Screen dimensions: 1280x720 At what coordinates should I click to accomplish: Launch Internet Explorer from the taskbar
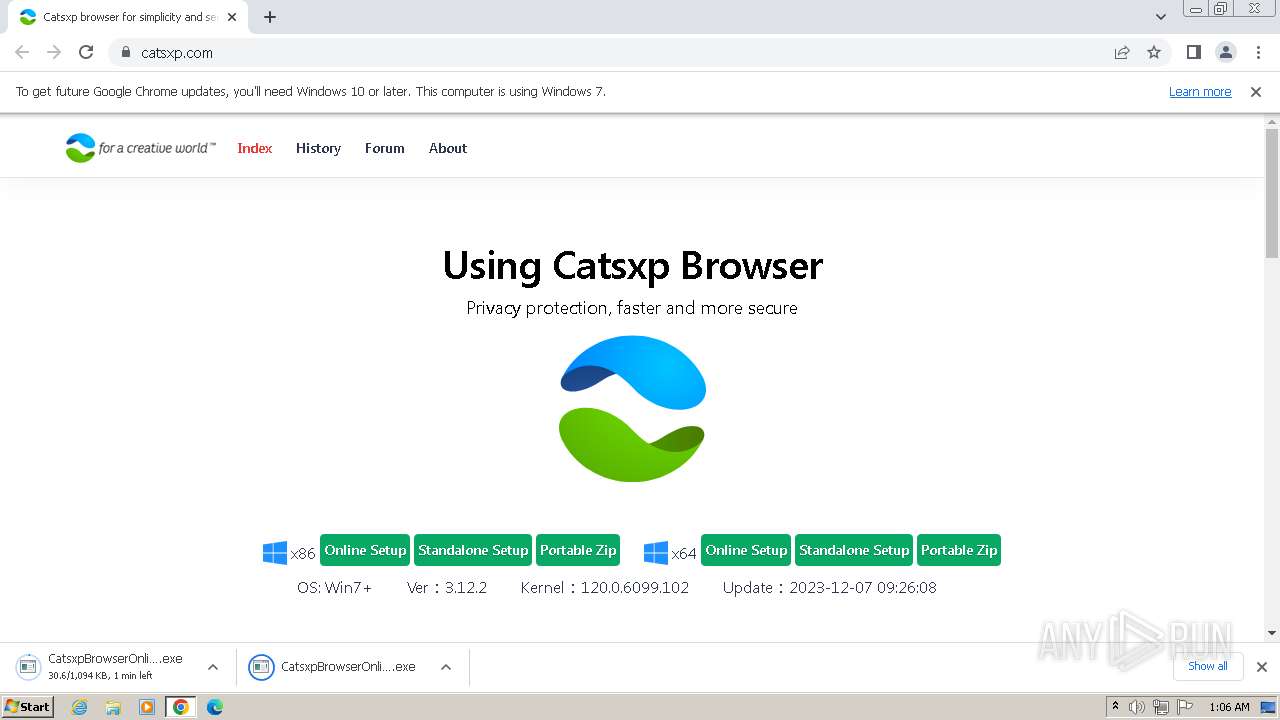(79, 707)
